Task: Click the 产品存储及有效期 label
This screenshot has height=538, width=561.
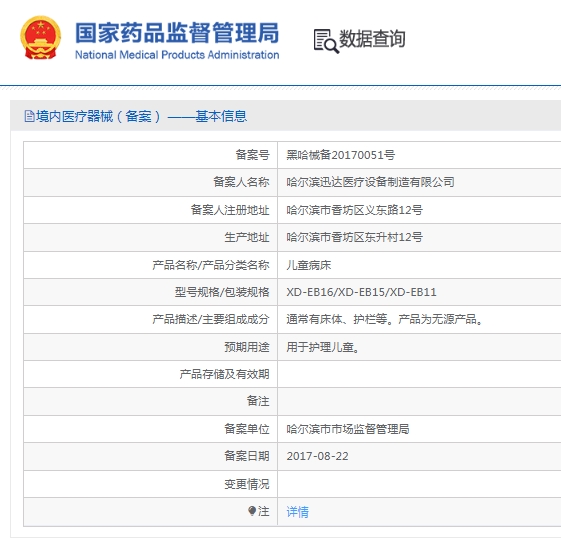Action: [224, 374]
